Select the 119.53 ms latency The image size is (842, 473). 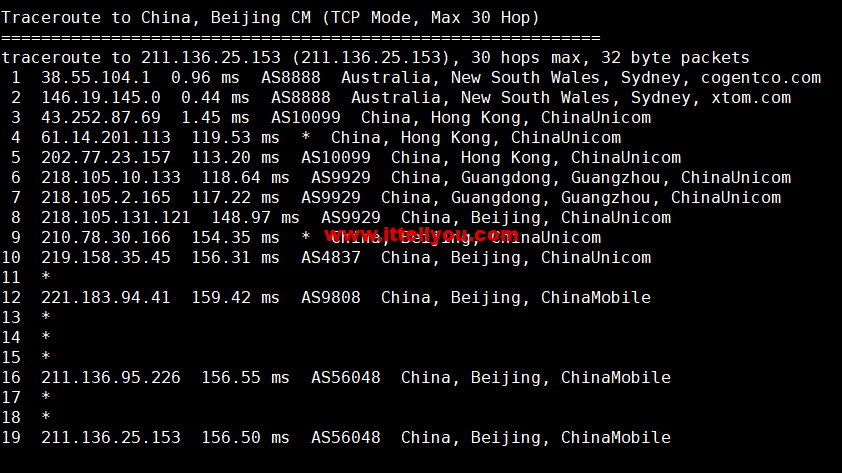coord(235,138)
